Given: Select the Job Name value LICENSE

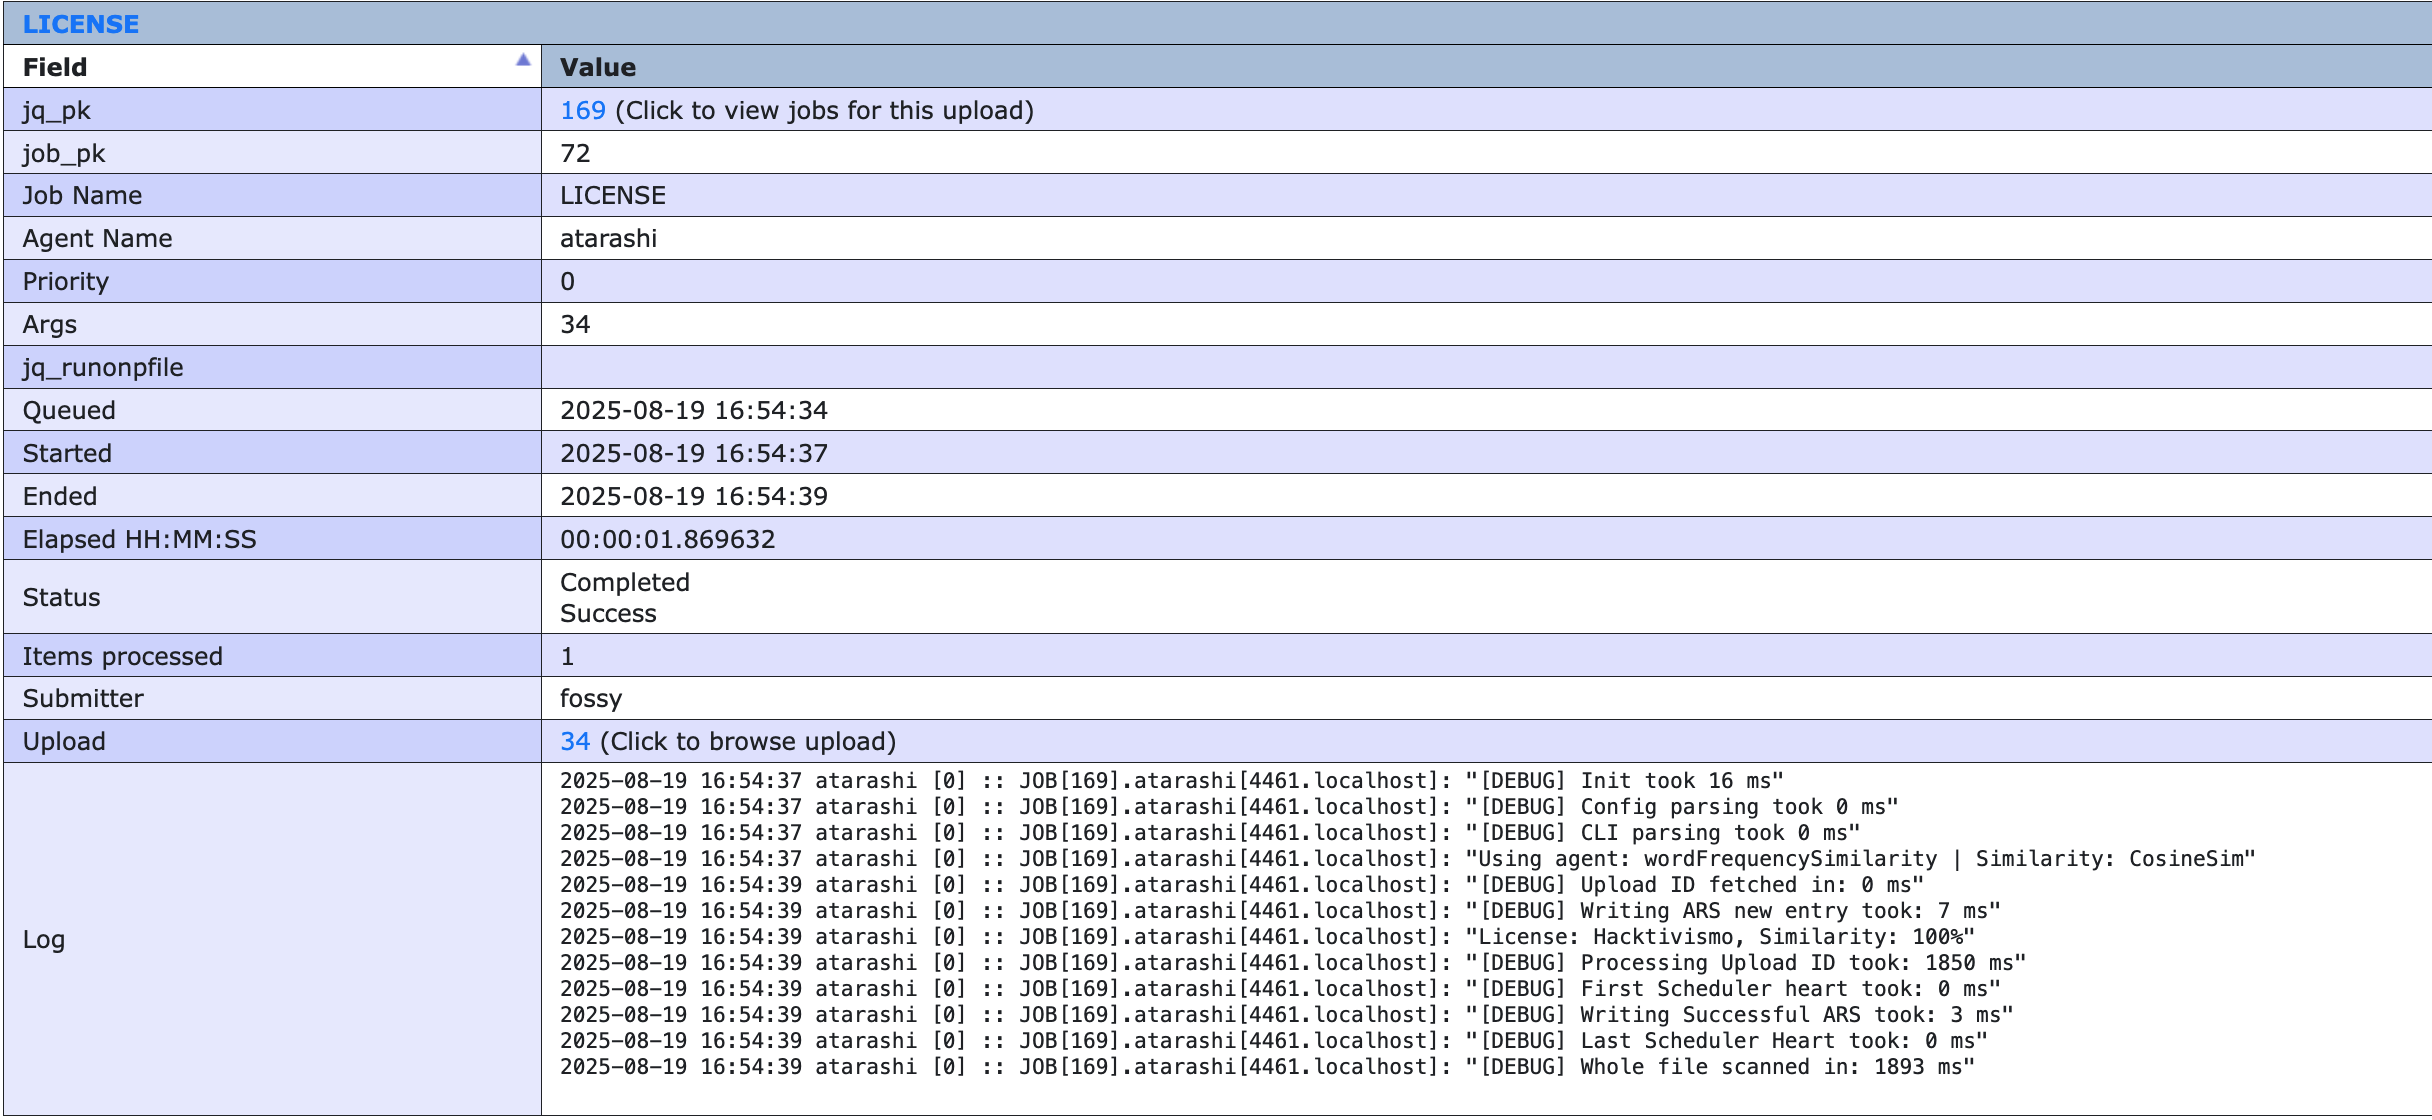Looking at the screenshot, I should [x=613, y=195].
